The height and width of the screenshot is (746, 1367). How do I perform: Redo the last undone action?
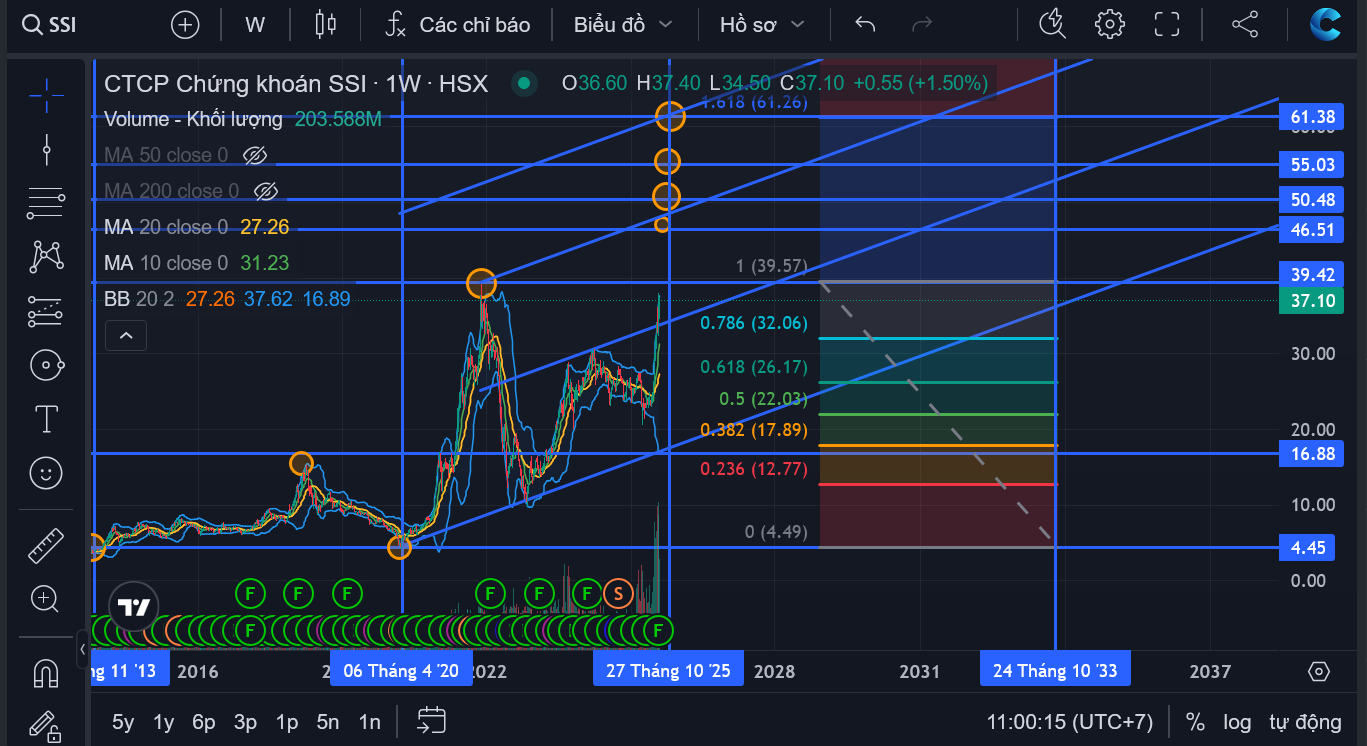922,25
